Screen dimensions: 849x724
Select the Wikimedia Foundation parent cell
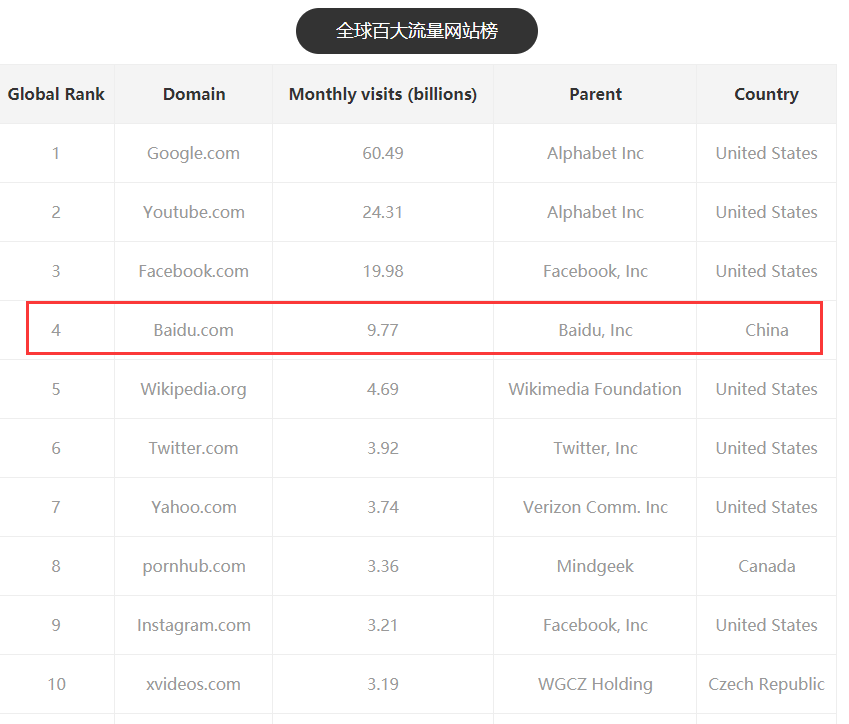[x=595, y=389]
